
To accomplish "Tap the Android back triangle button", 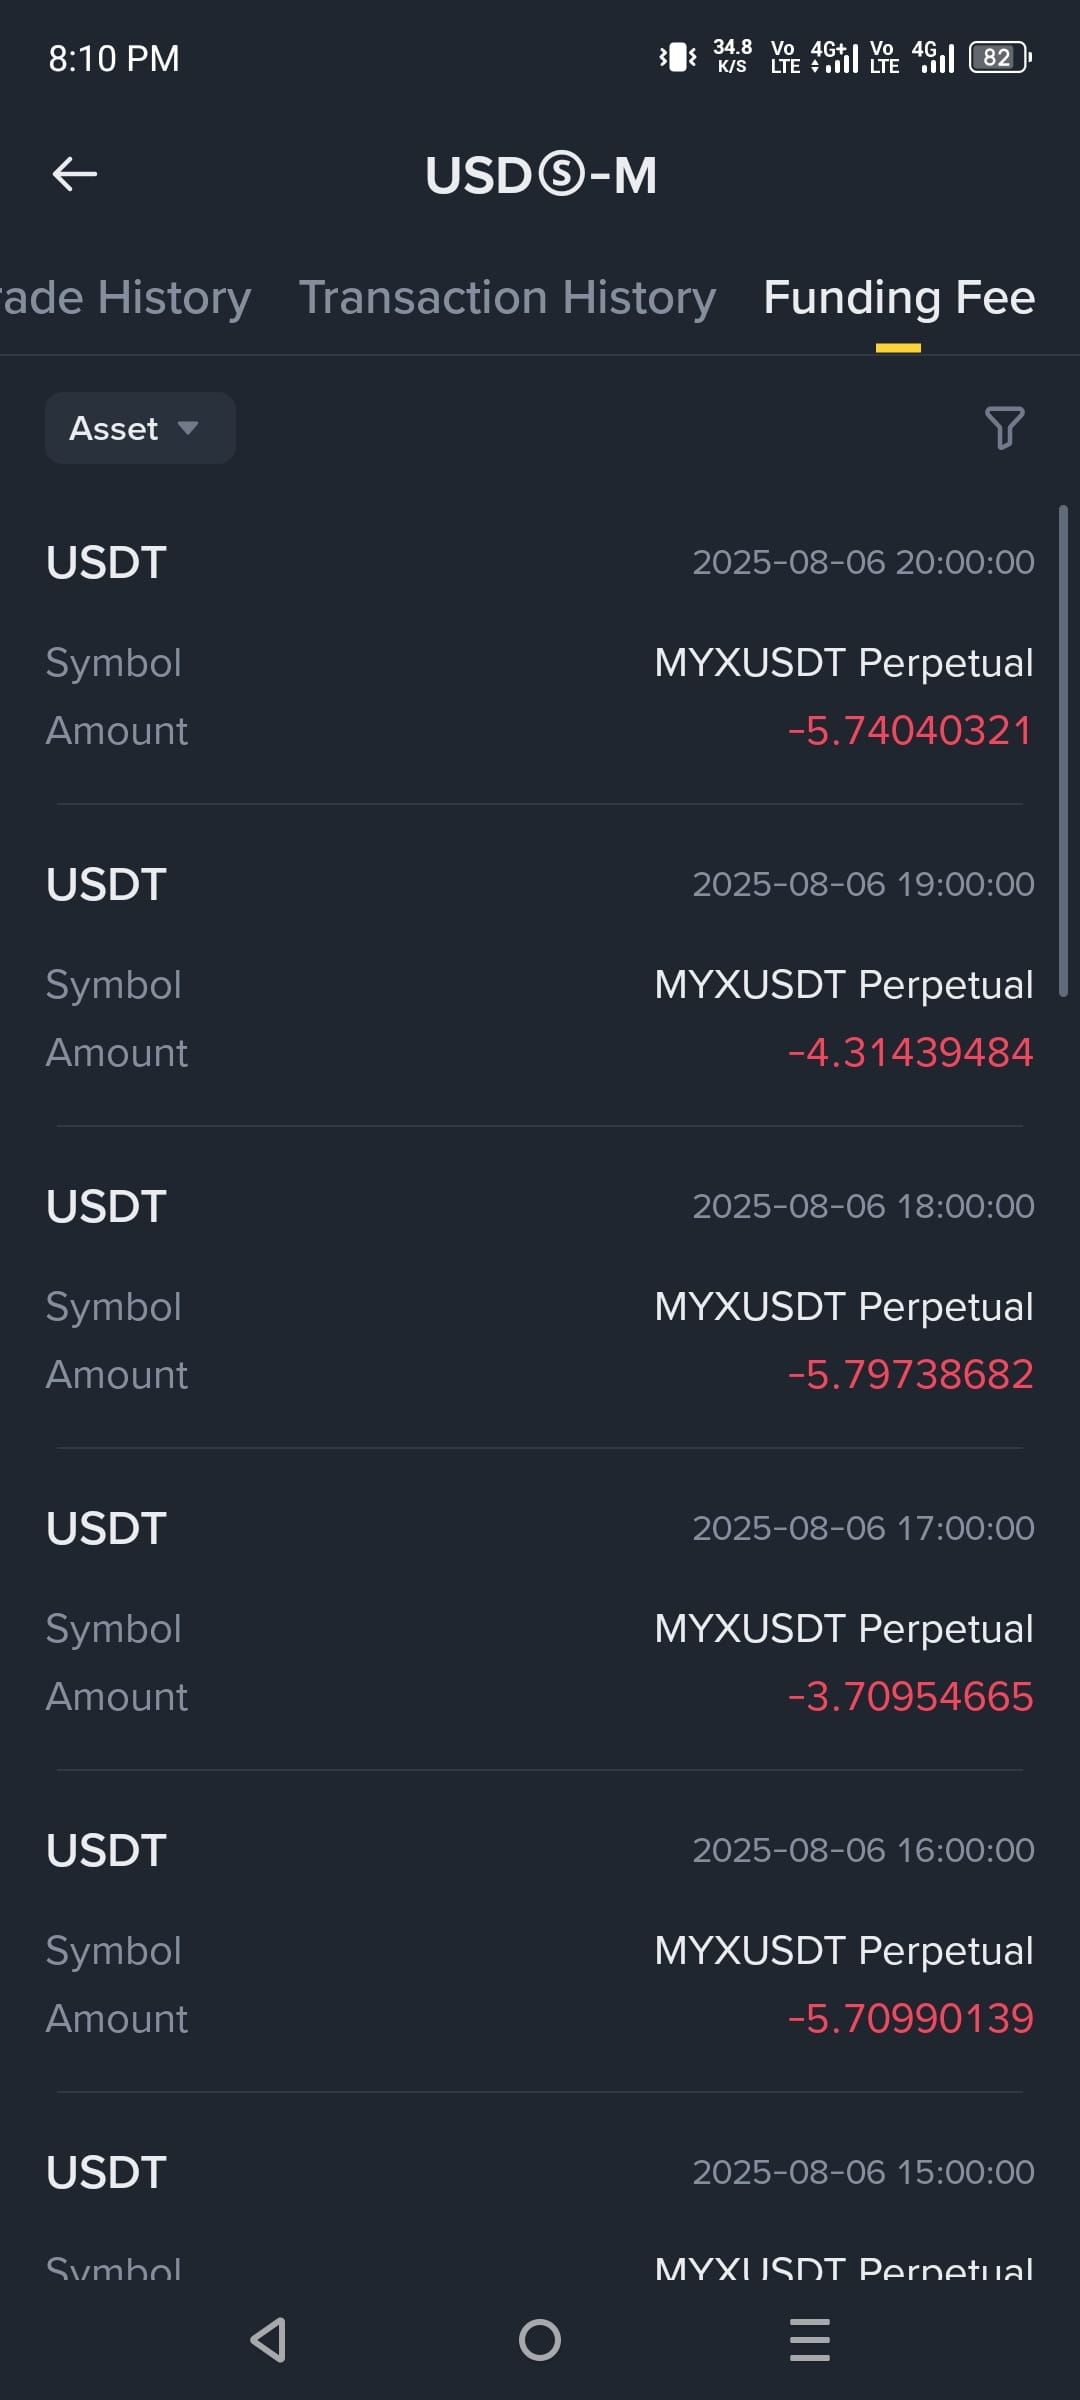I will pyautogui.click(x=269, y=2340).
